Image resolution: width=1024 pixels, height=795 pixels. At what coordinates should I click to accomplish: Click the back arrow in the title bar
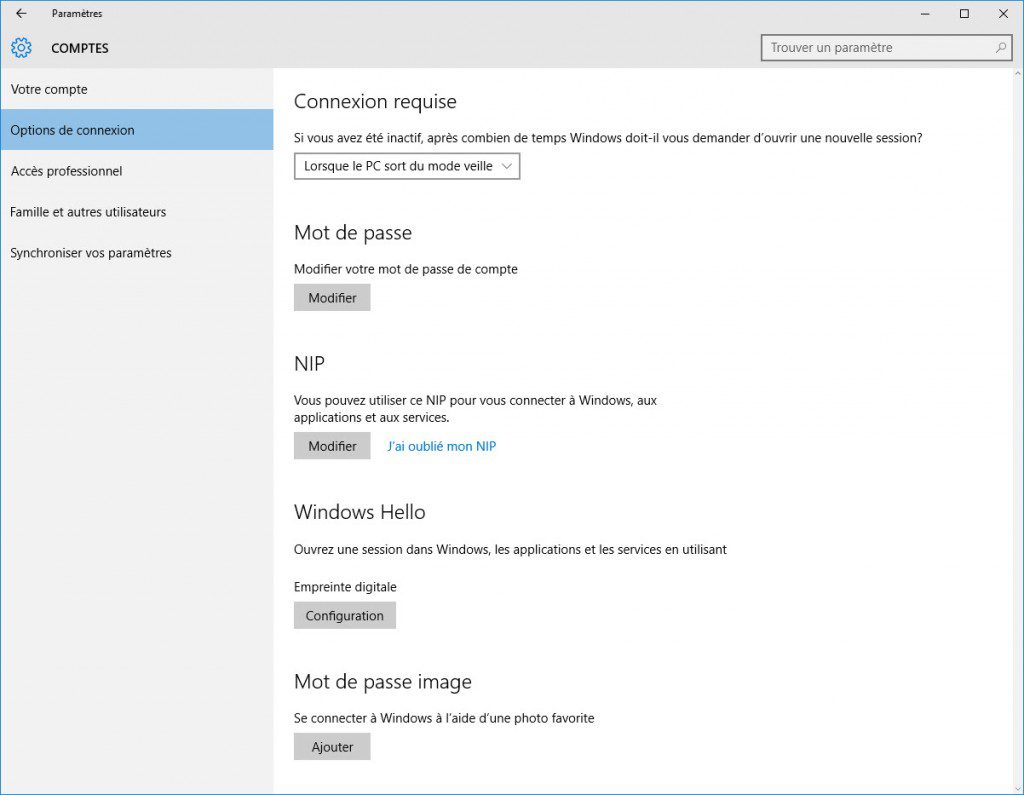[22, 13]
